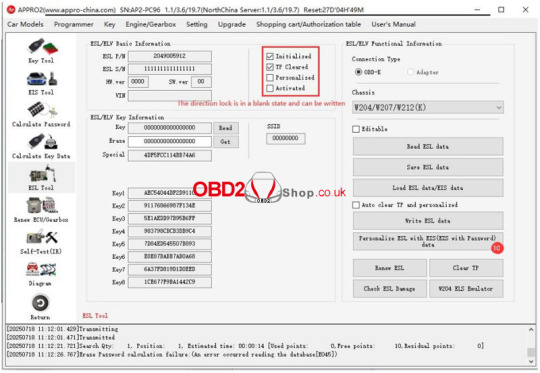Click the log panel scrollbar thumb
The width and height of the screenshot is (540, 373).
click(x=531, y=352)
